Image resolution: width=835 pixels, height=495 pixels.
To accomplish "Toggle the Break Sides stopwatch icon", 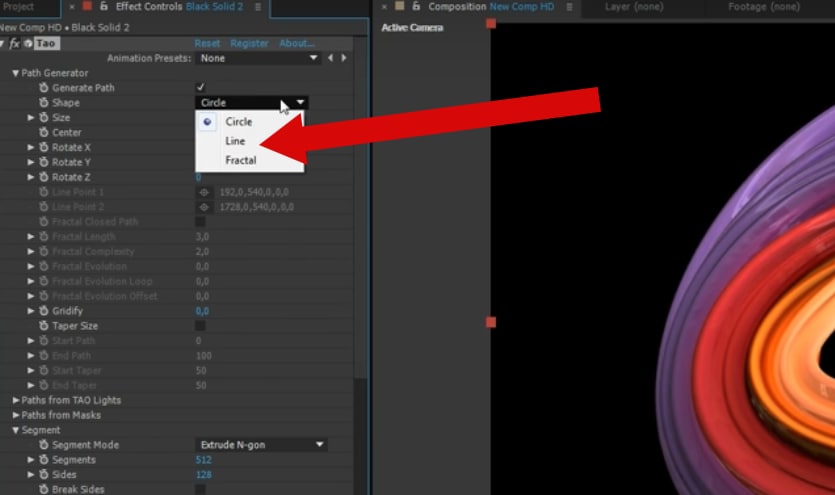I will (x=44, y=489).
